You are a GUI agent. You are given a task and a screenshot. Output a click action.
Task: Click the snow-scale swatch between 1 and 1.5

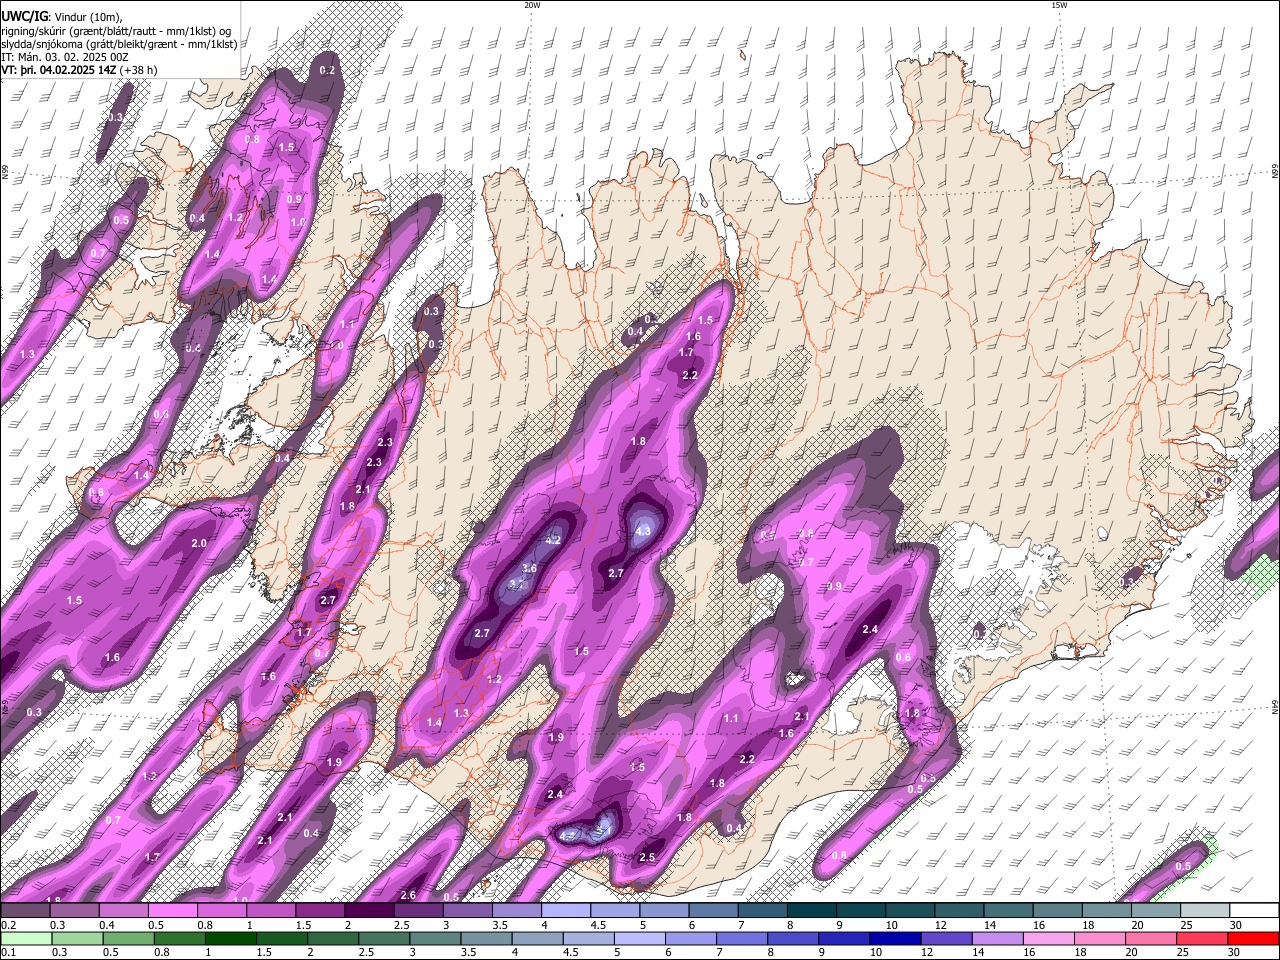coord(271,911)
